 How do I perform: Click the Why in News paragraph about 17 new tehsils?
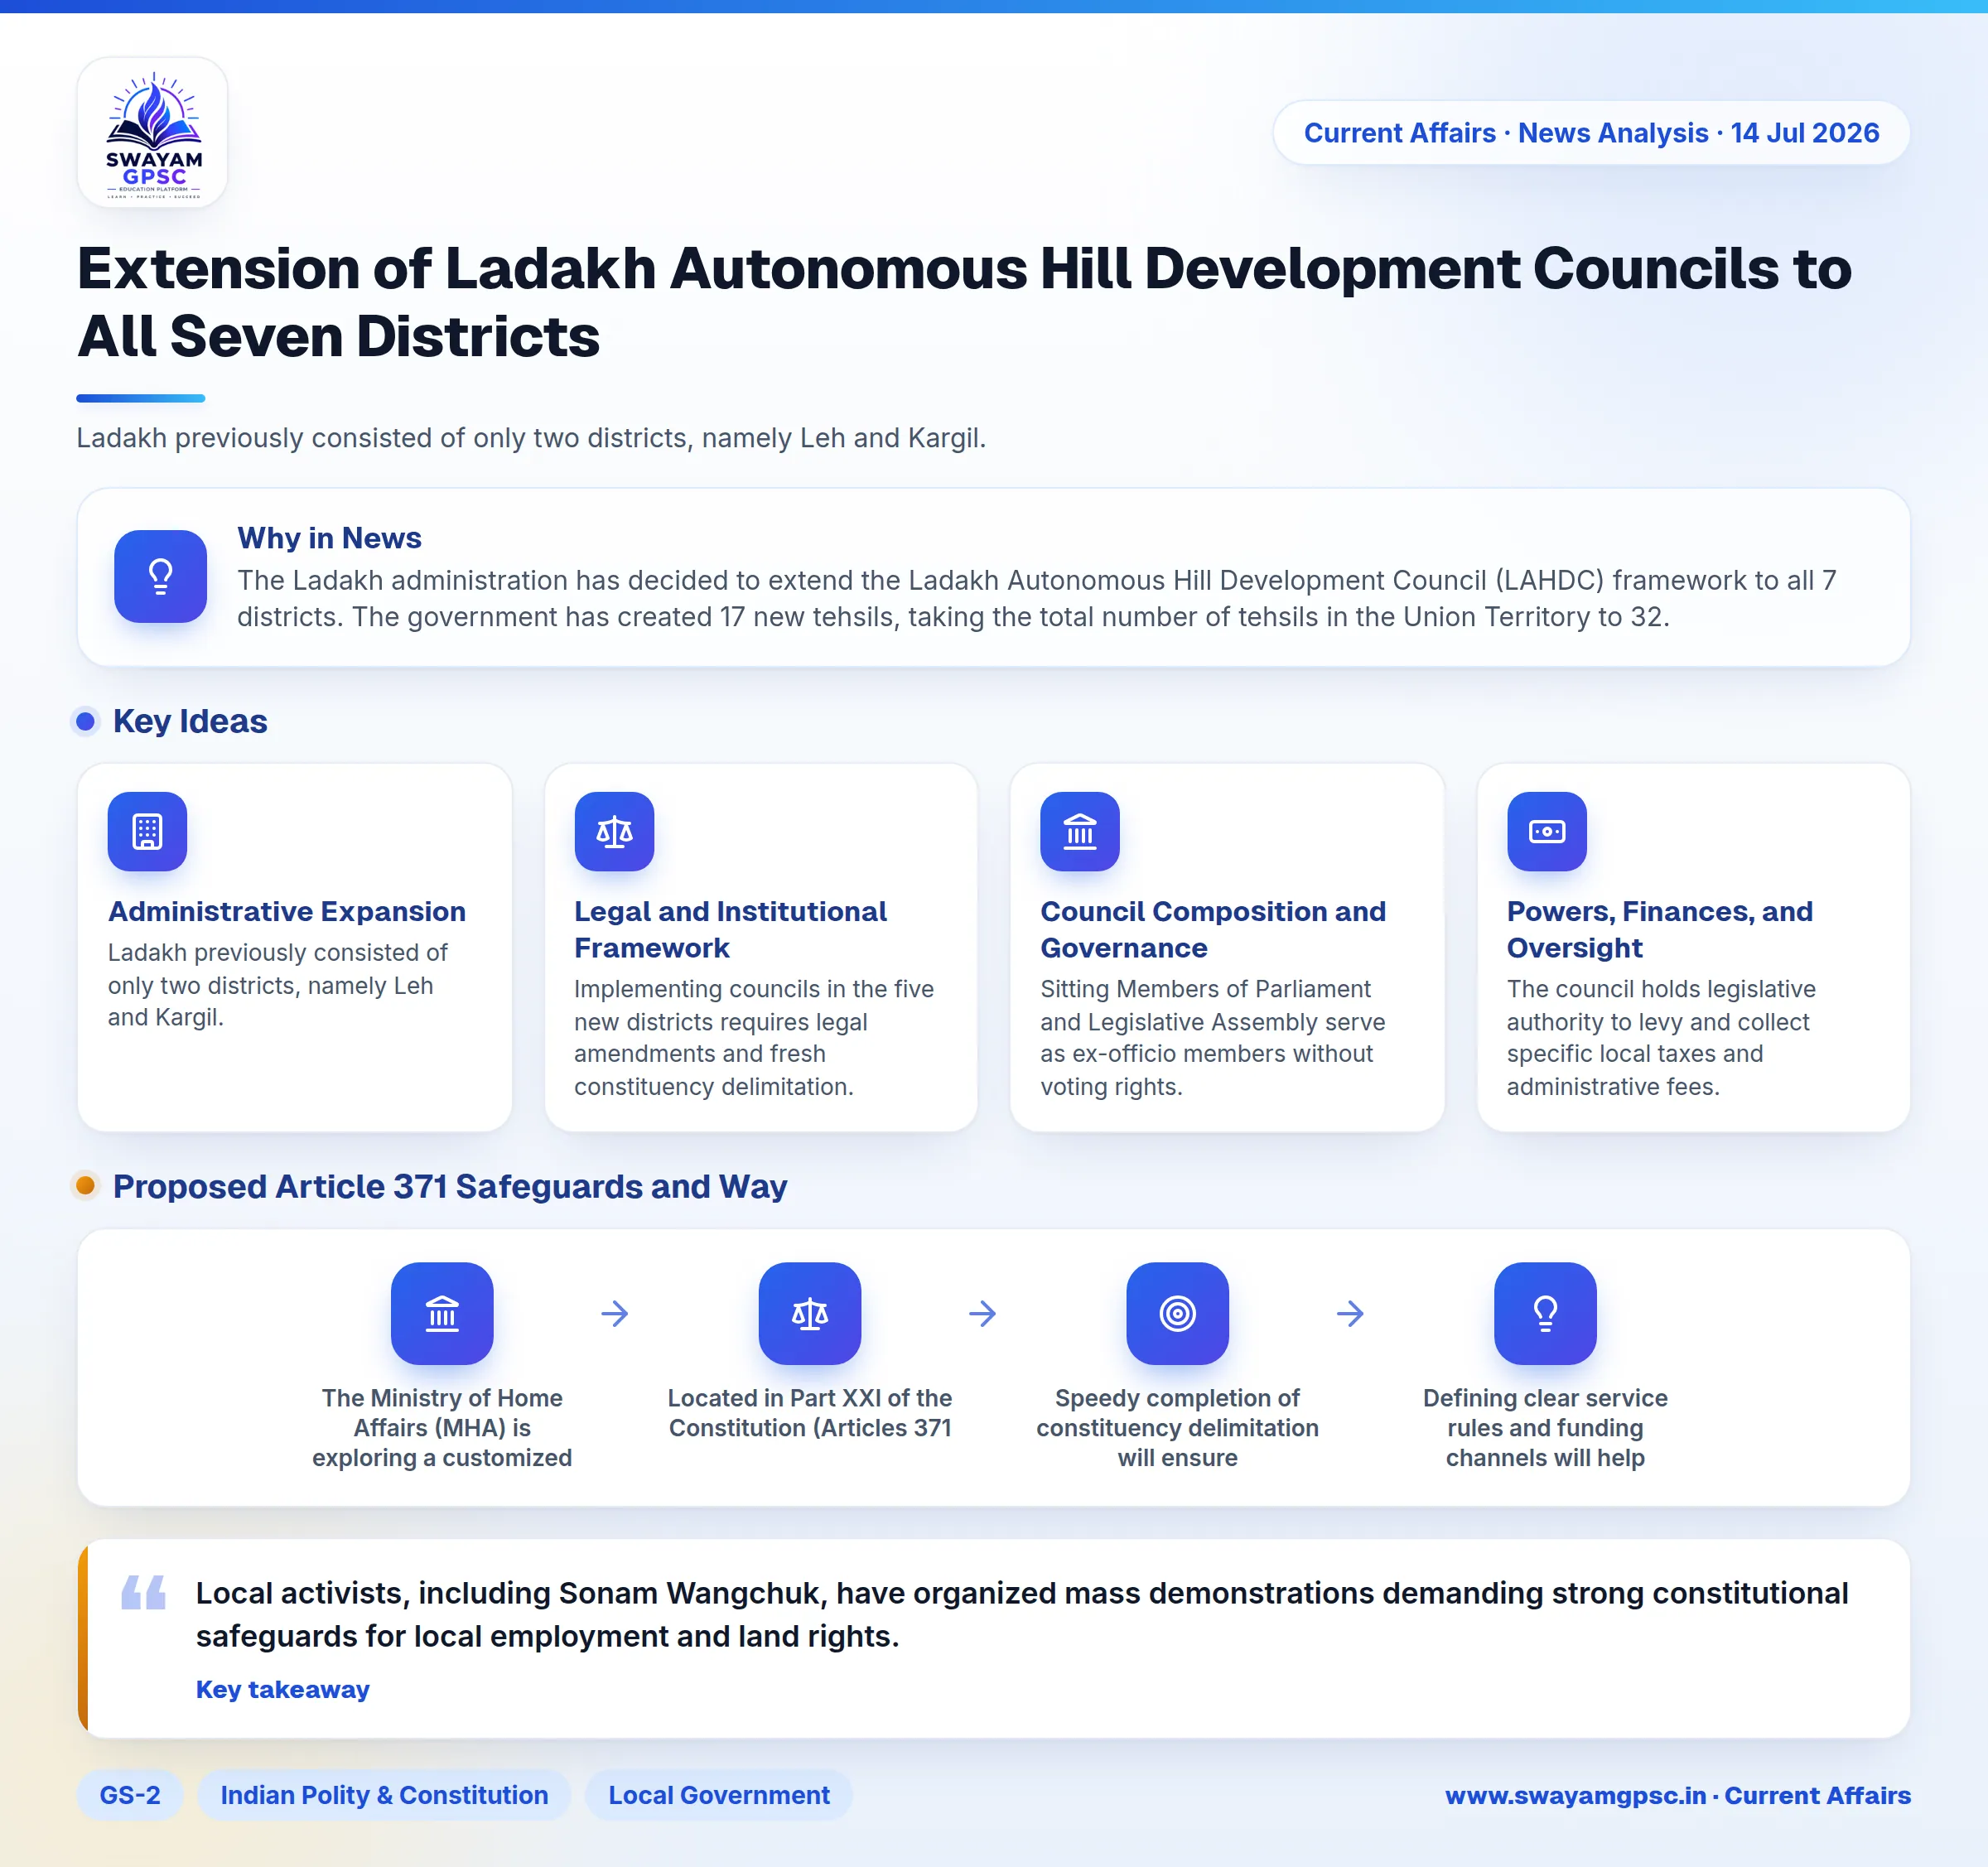pyautogui.click(x=1036, y=599)
